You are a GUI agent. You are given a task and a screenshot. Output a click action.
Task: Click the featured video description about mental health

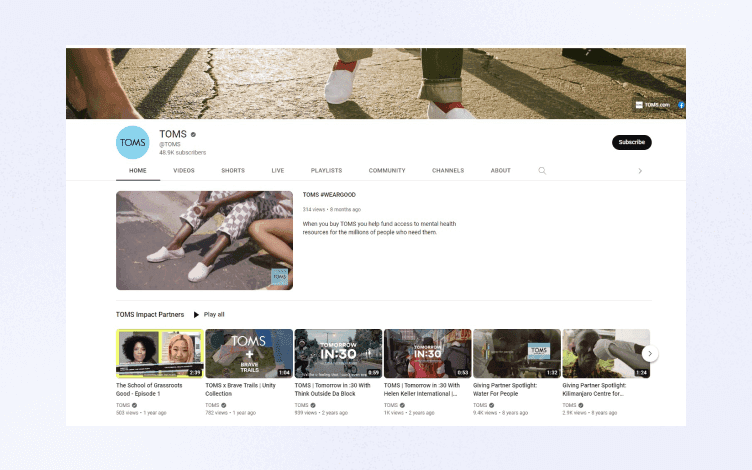click(379, 228)
